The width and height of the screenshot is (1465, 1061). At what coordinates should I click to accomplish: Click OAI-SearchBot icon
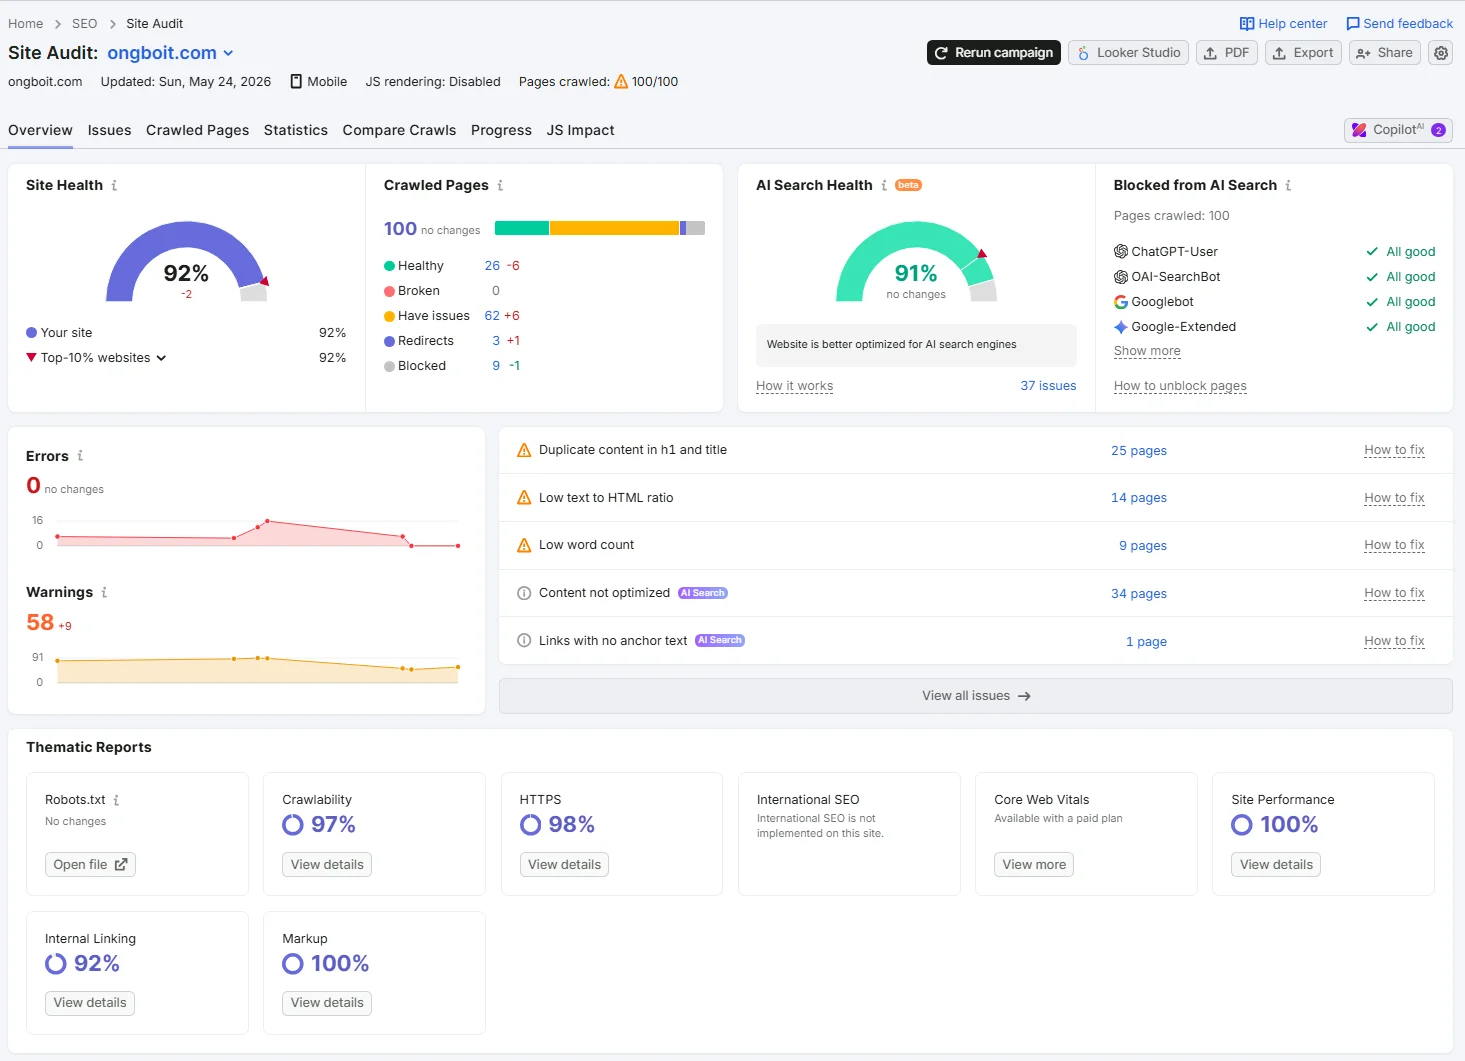pos(1121,277)
